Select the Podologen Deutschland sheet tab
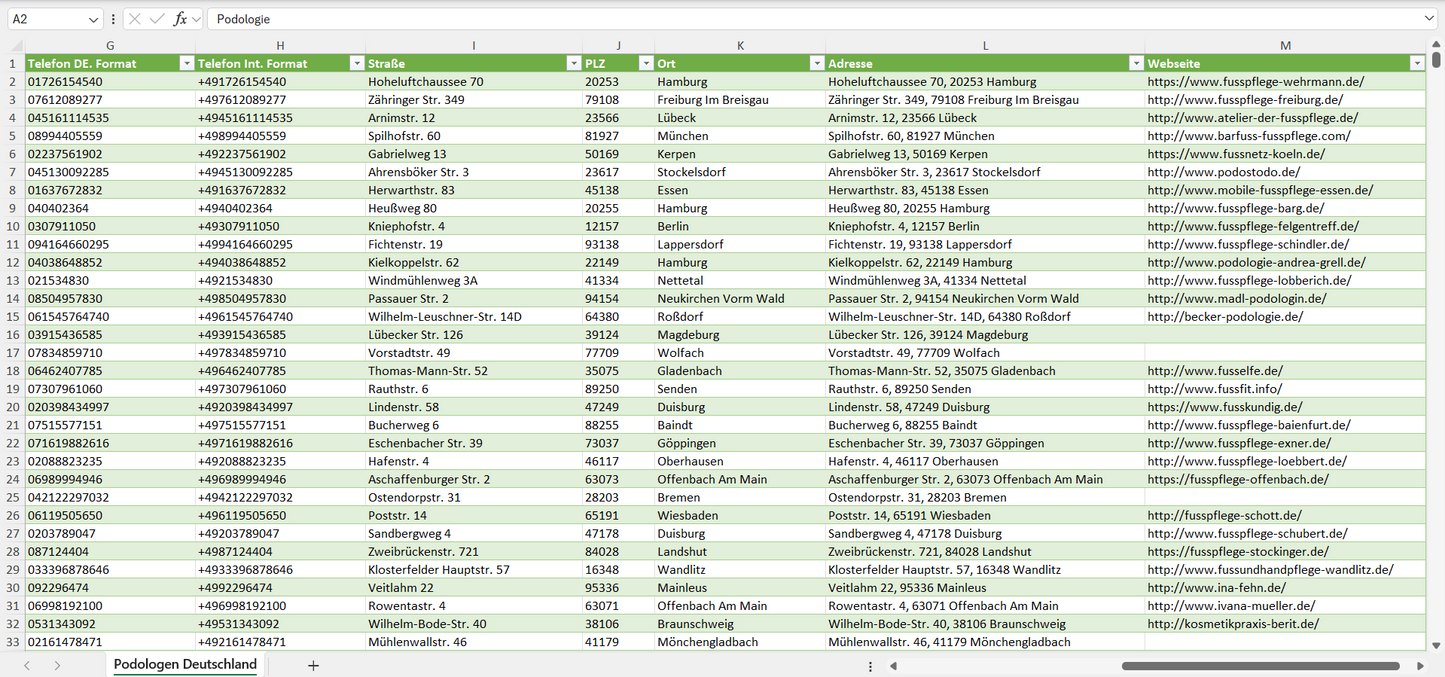The height and width of the screenshot is (677, 1445). 185,664
